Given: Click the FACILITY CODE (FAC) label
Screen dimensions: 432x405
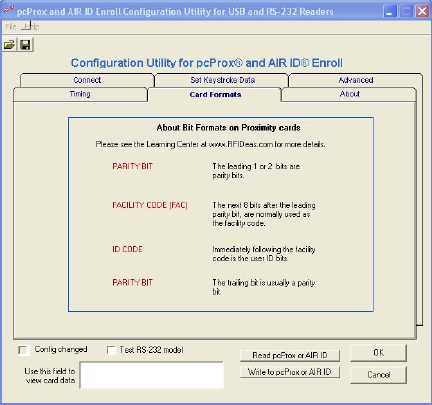Looking at the screenshot, I should [150, 205].
